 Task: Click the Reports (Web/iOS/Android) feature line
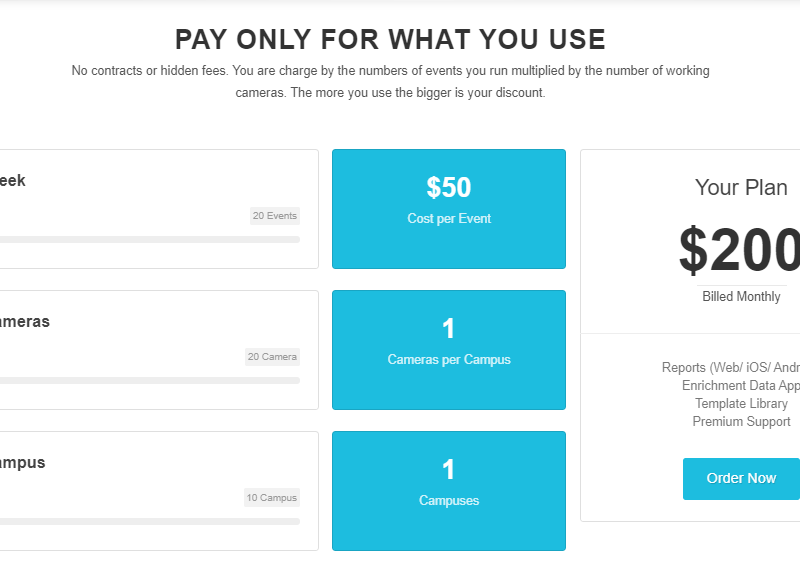(x=732, y=368)
